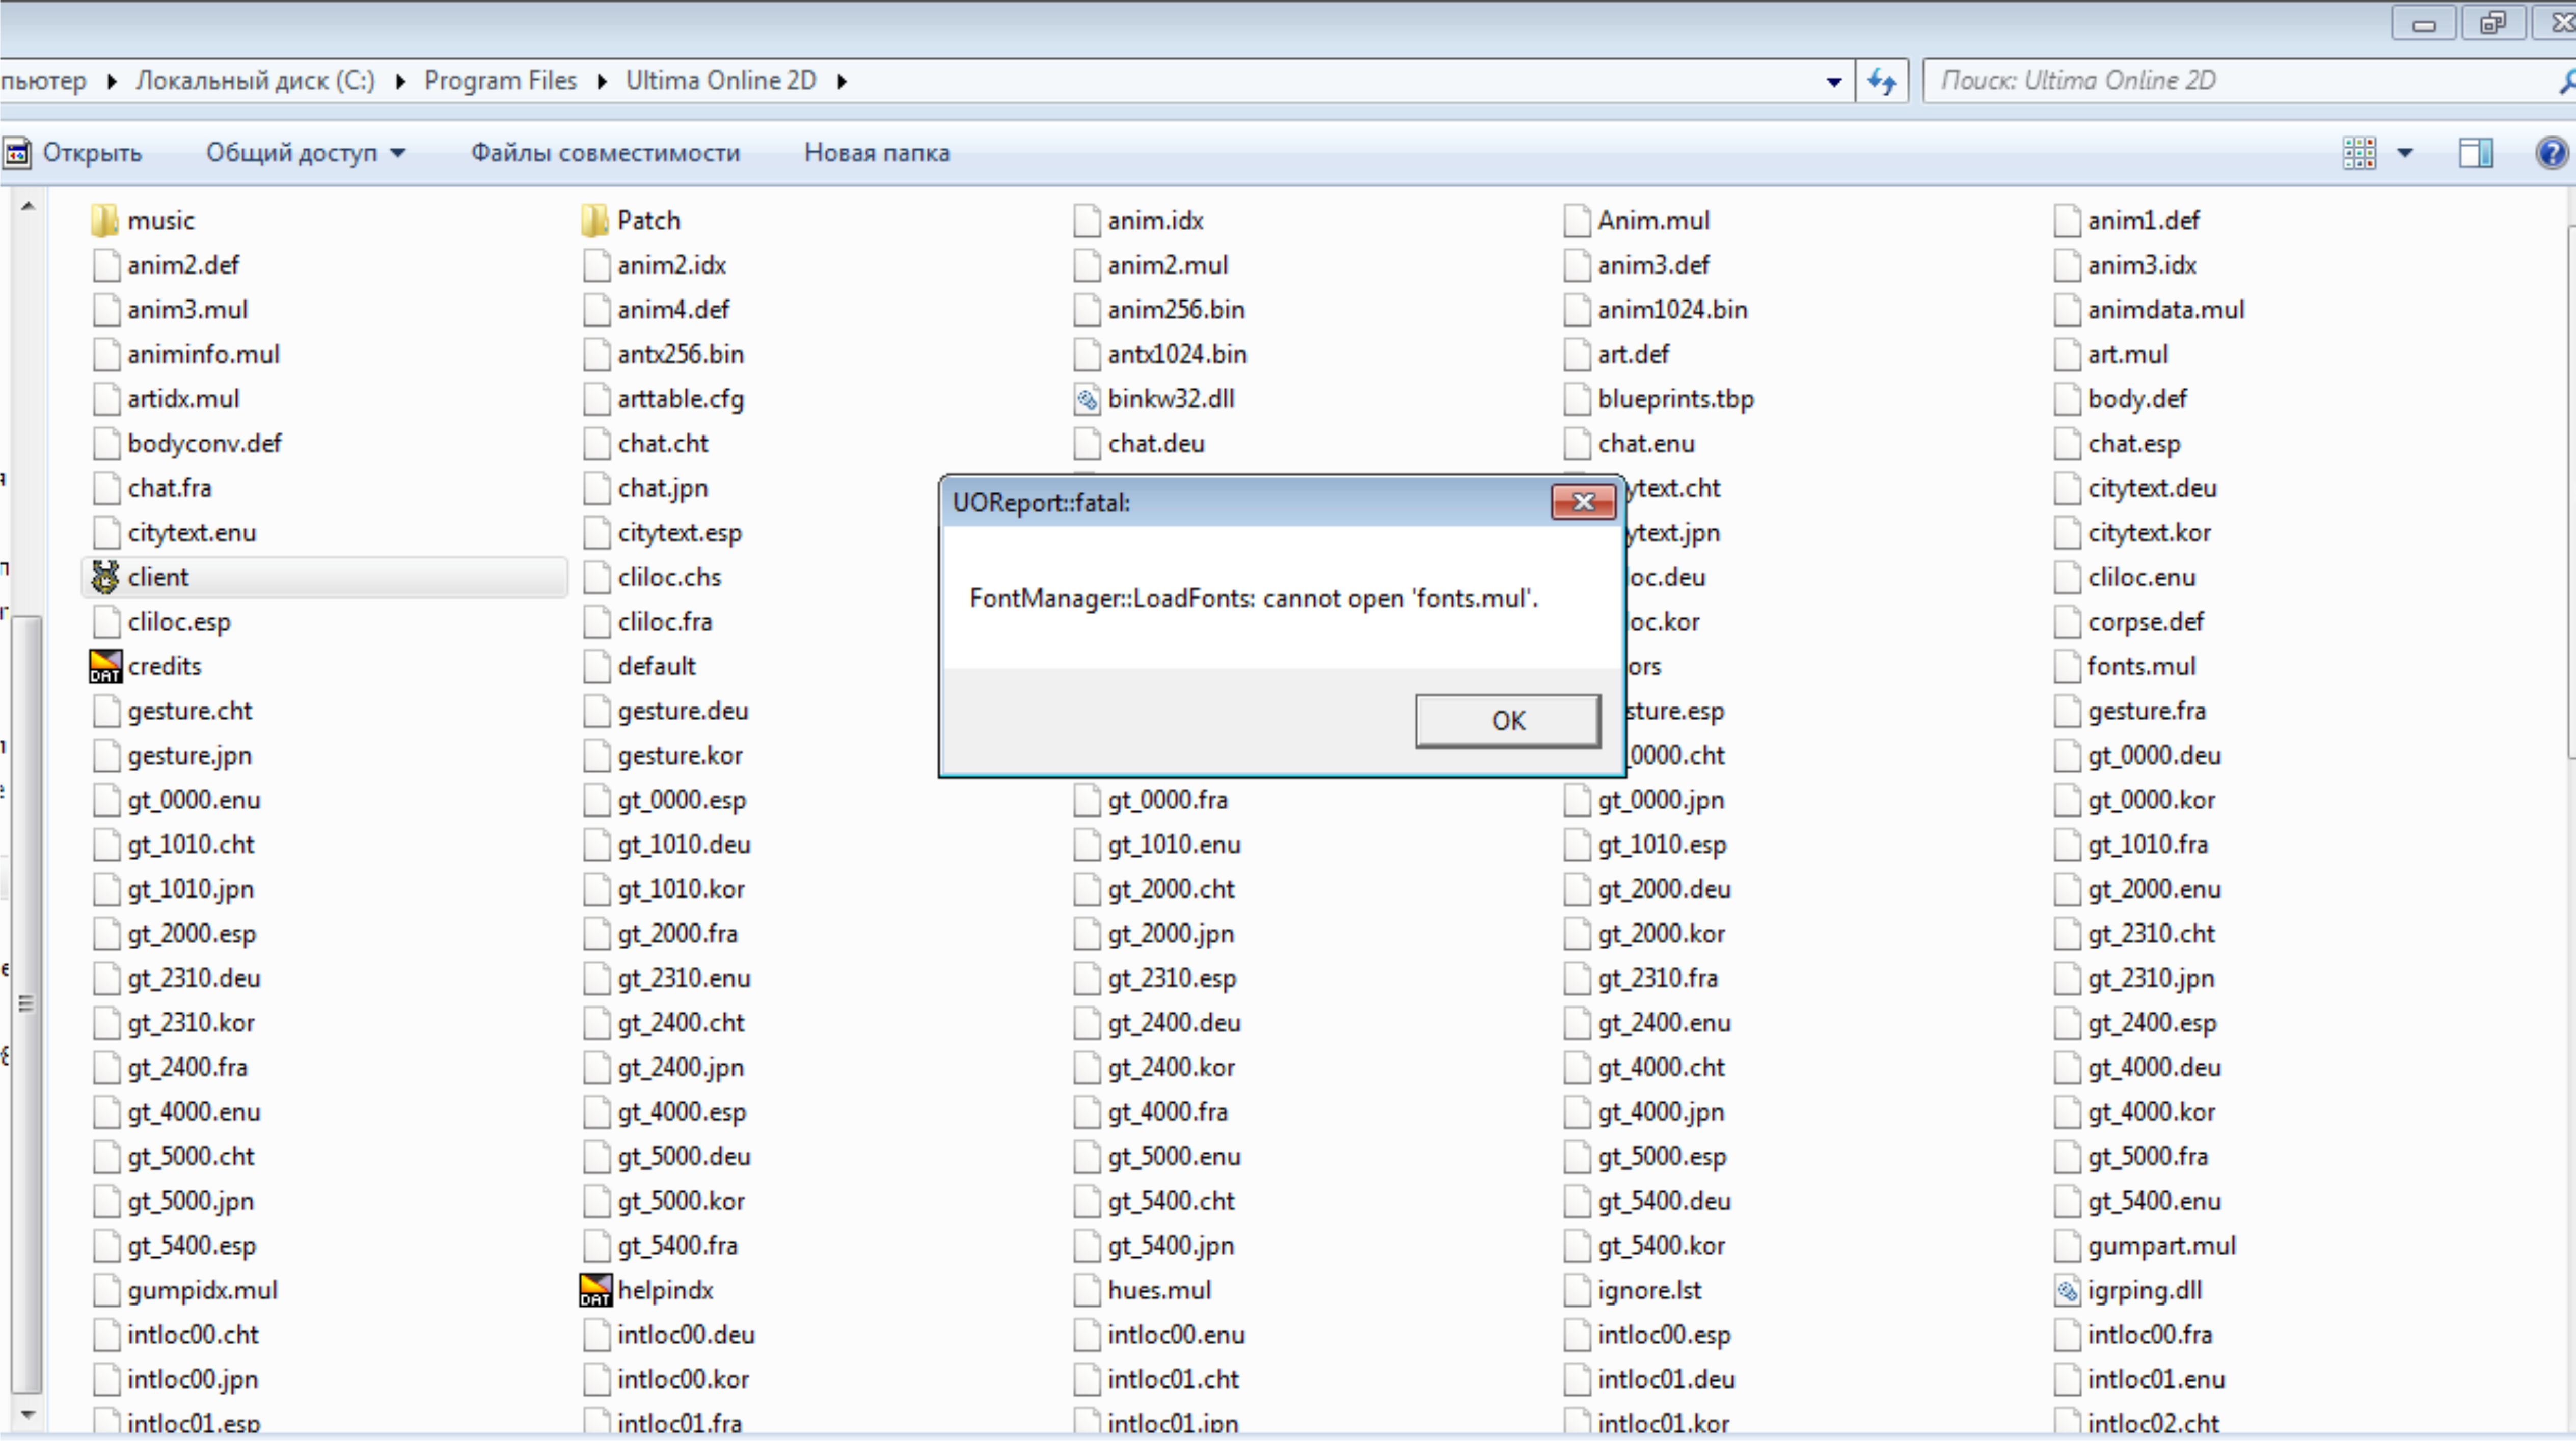Image resolution: width=2576 pixels, height=1441 pixels.
Task: Select file intloc00.deu
Action: pos(669,1335)
